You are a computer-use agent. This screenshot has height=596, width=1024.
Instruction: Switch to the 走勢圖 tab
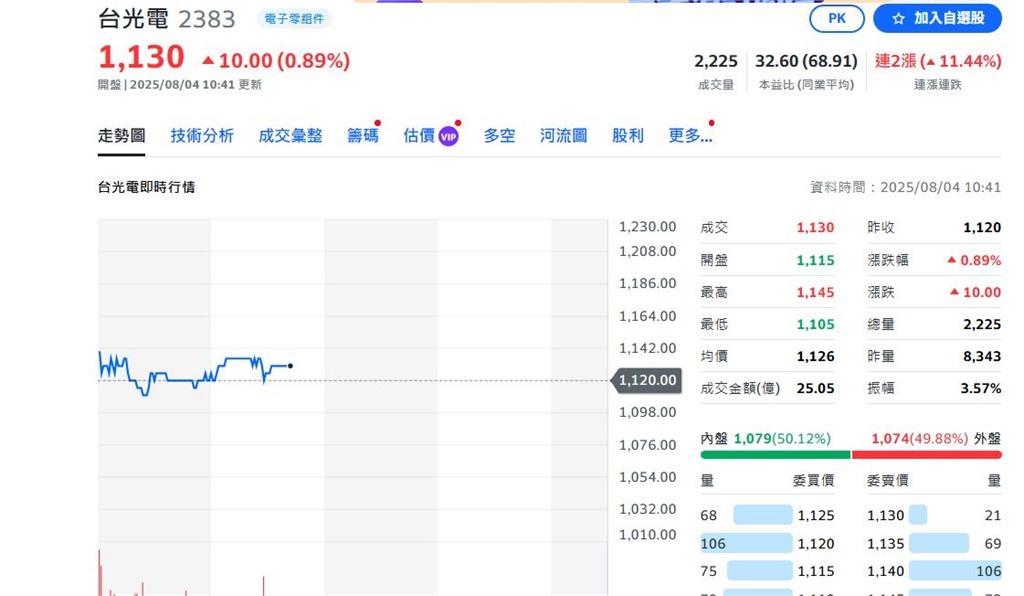[121, 136]
